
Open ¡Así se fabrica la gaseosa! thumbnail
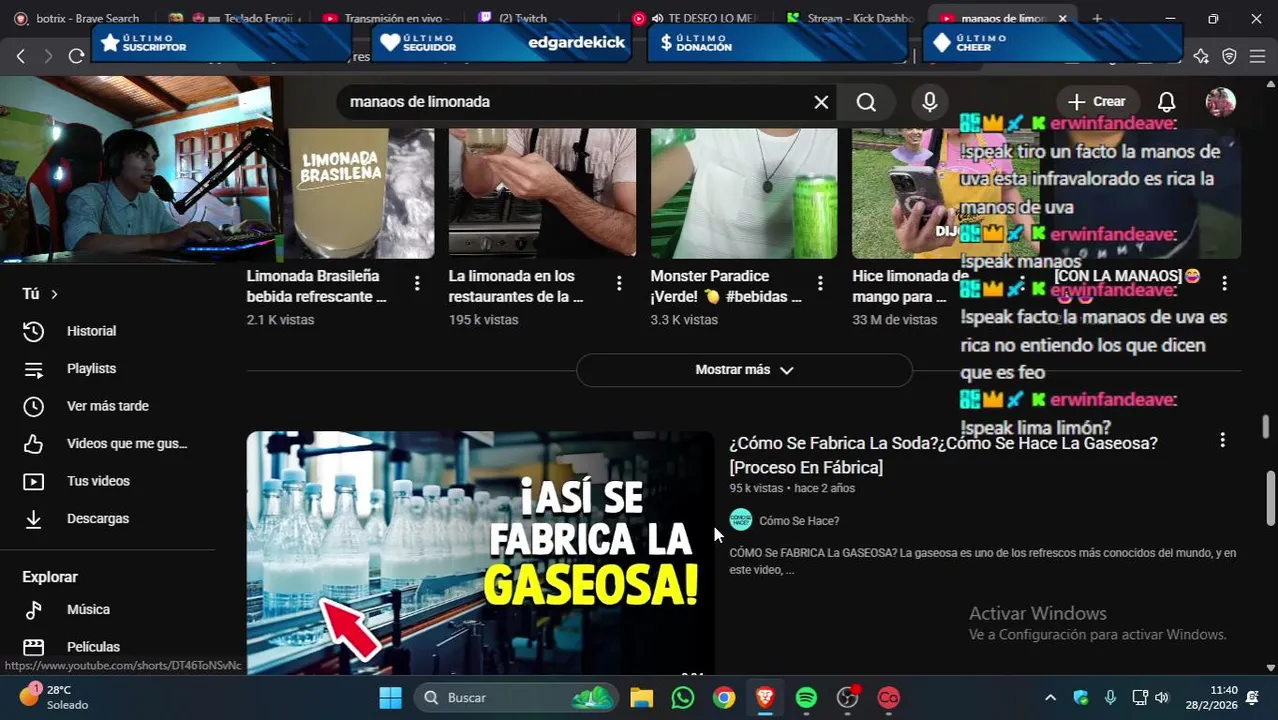[480, 552]
